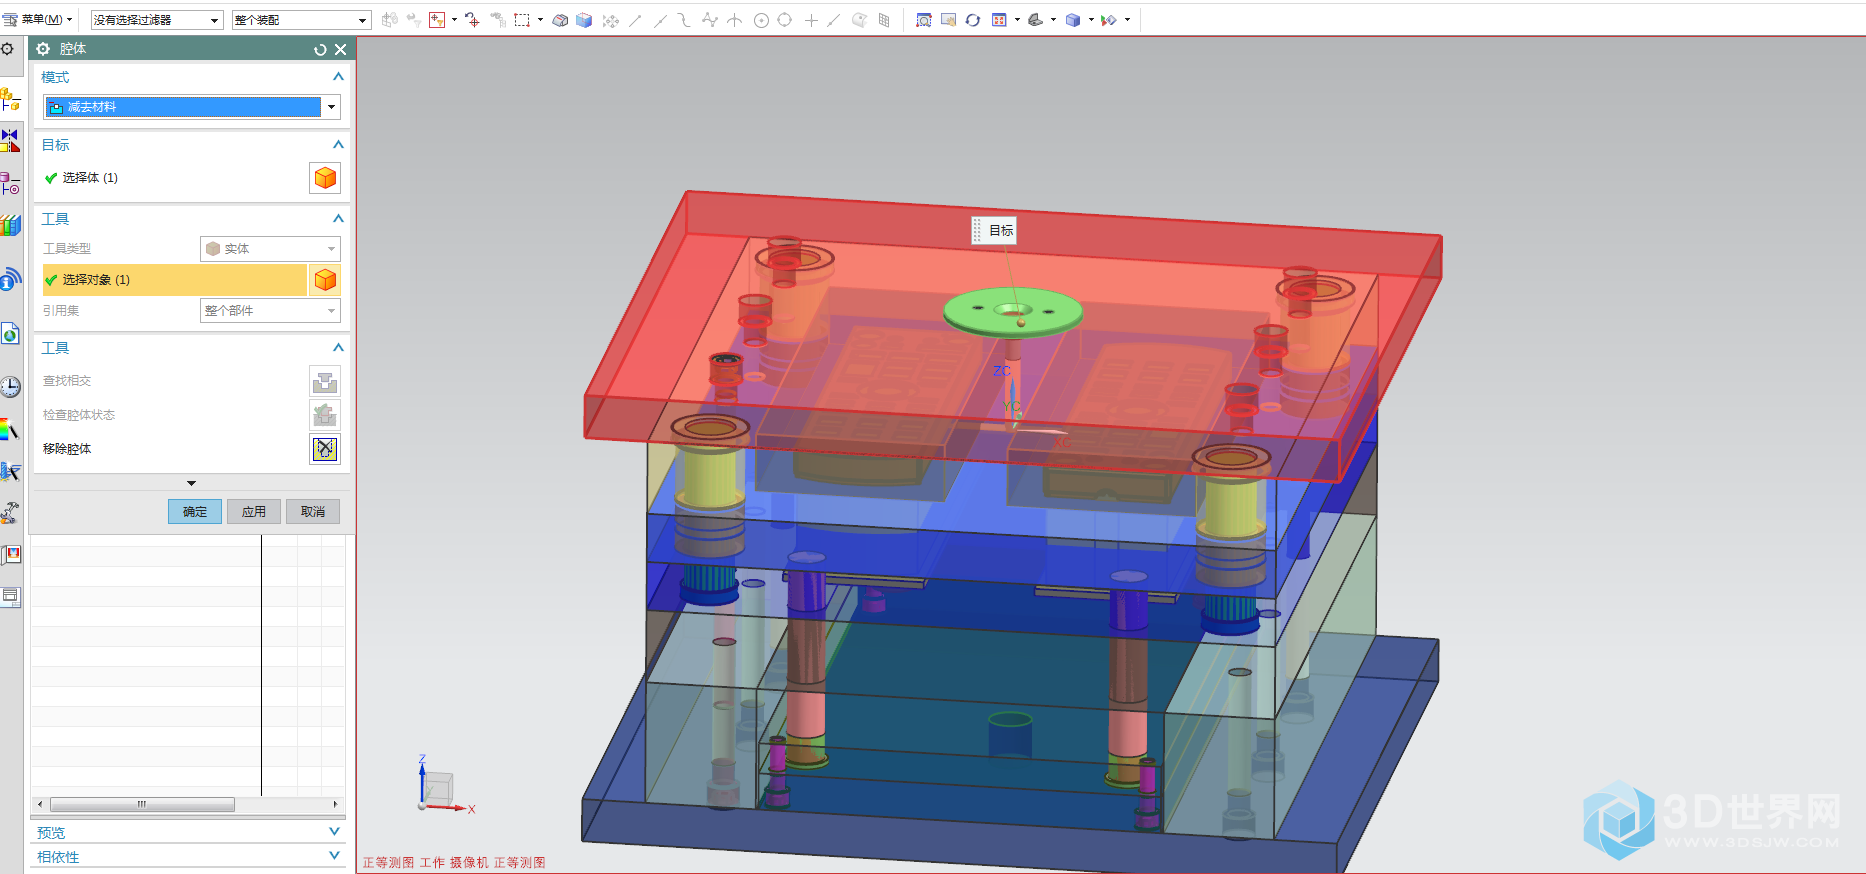Click the red-framed snap selection icon

point(437,20)
